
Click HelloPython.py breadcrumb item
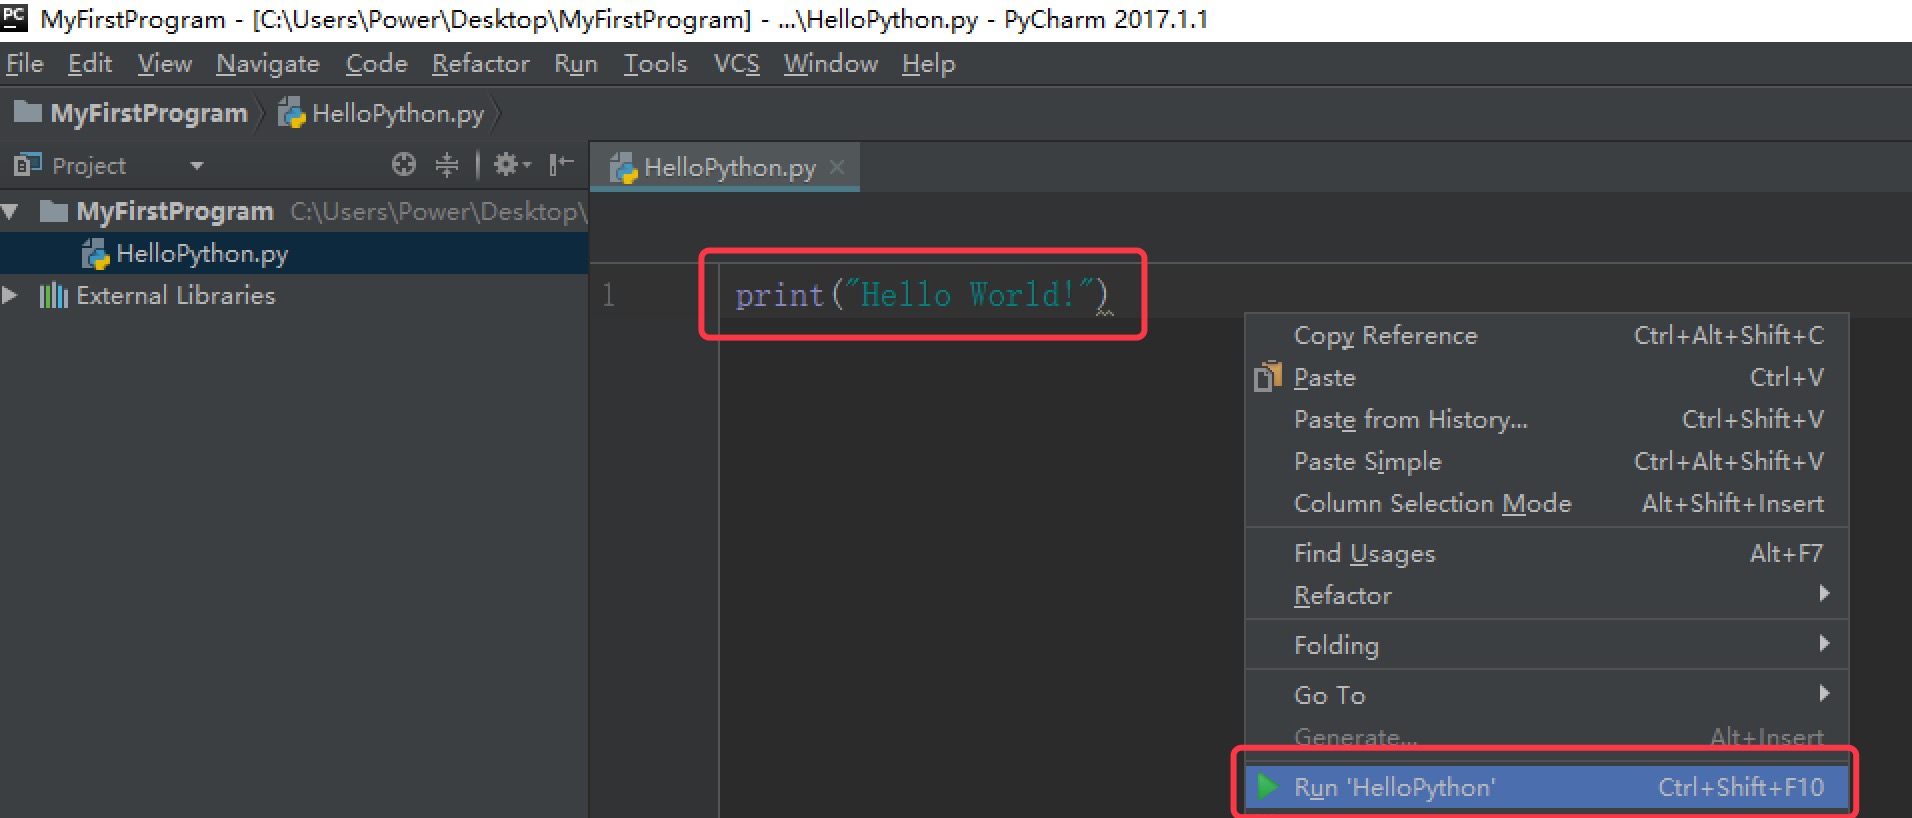(397, 114)
